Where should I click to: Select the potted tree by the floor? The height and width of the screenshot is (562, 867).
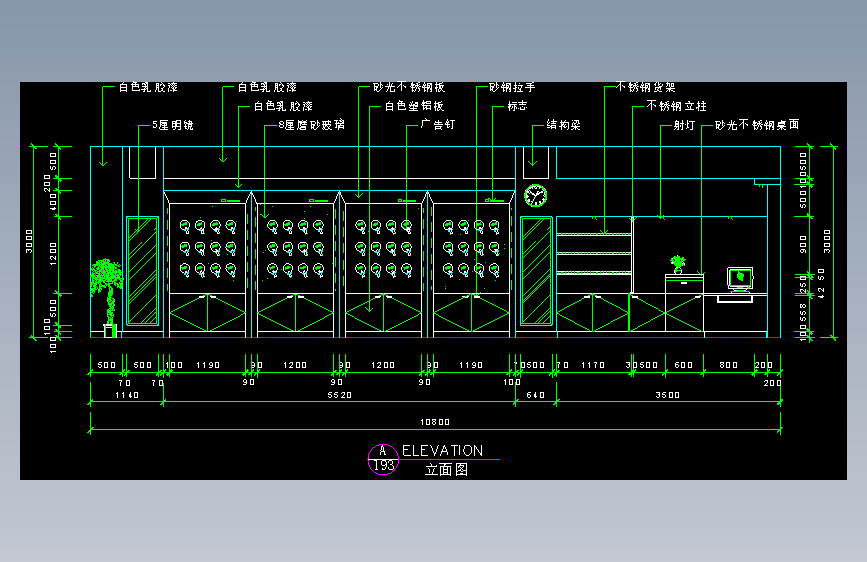107,298
